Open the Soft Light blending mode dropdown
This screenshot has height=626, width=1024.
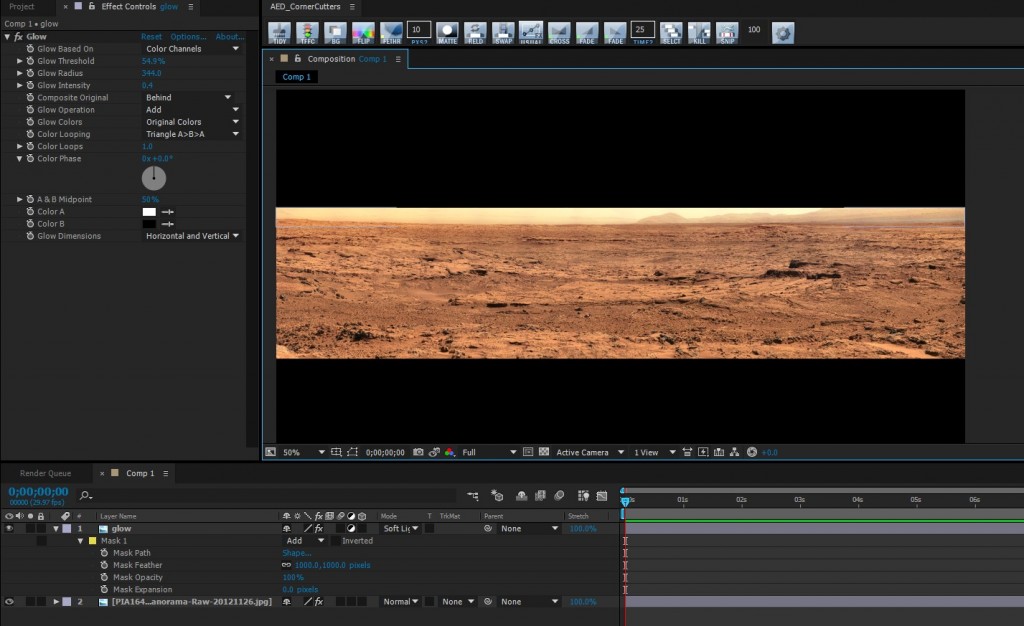400,528
